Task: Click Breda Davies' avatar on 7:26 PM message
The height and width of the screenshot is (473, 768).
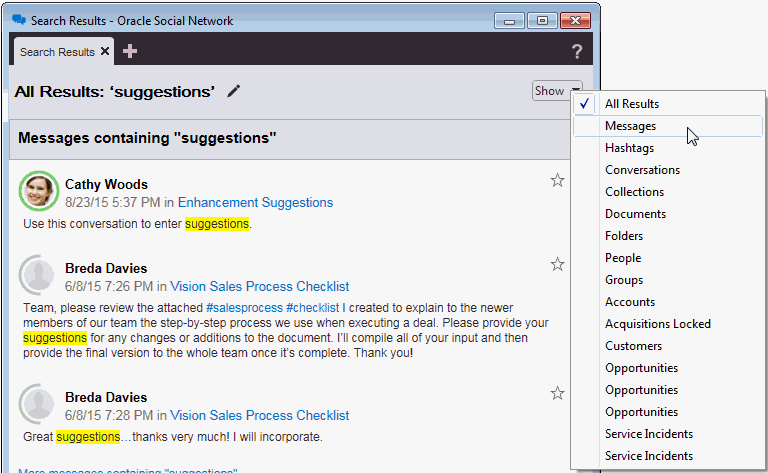Action: point(39,275)
